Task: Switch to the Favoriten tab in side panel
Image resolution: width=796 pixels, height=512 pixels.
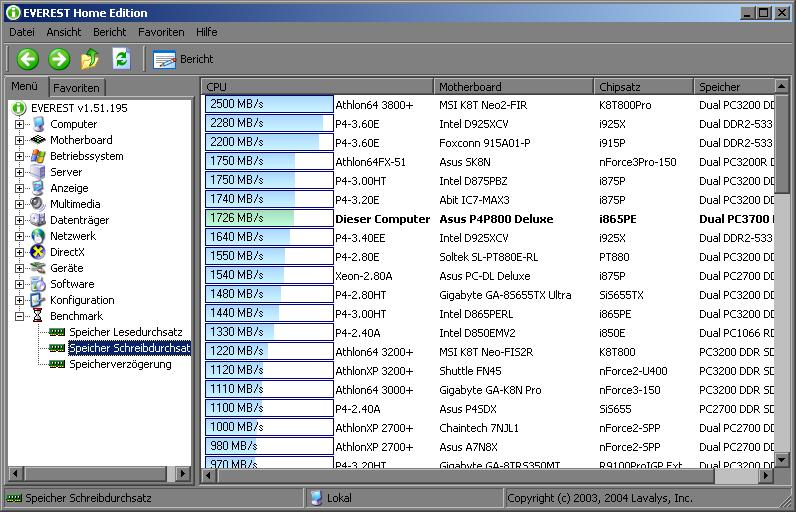Action: point(77,88)
